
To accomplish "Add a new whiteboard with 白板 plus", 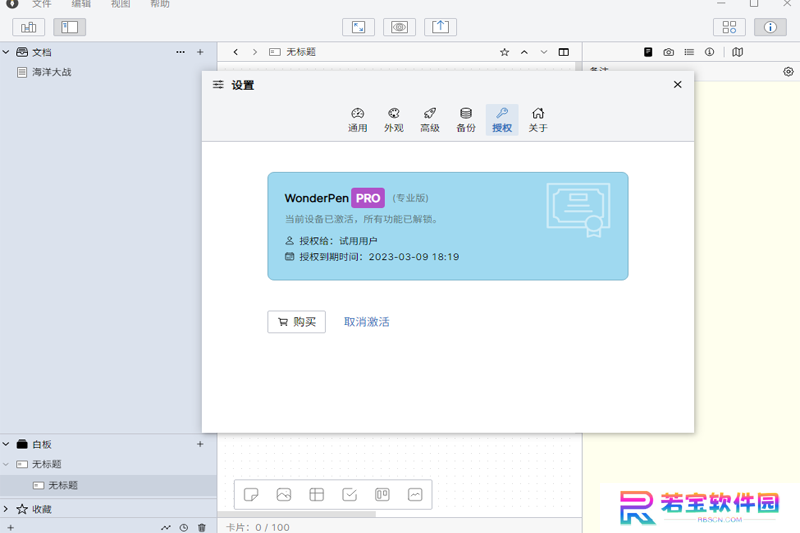I will [200, 444].
